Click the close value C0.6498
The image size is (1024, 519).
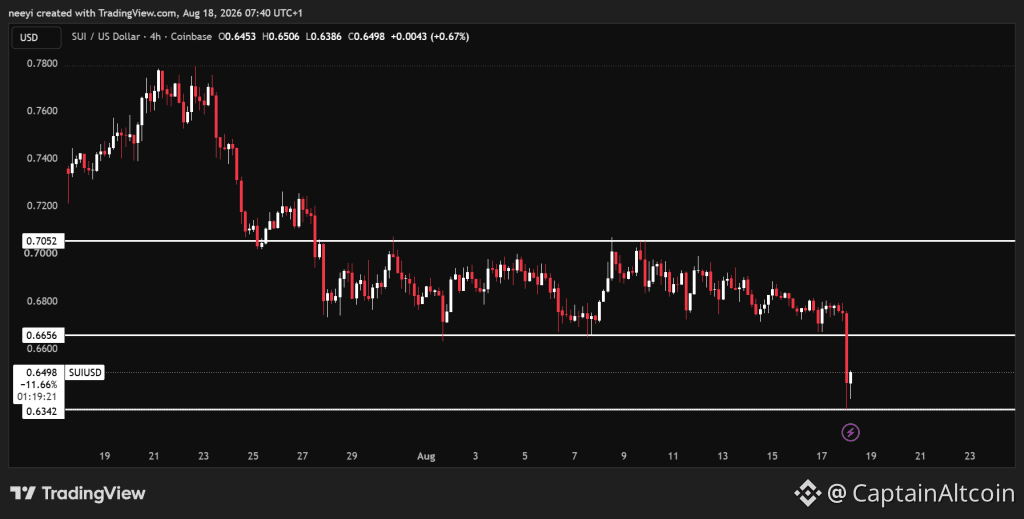[x=366, y=37]
